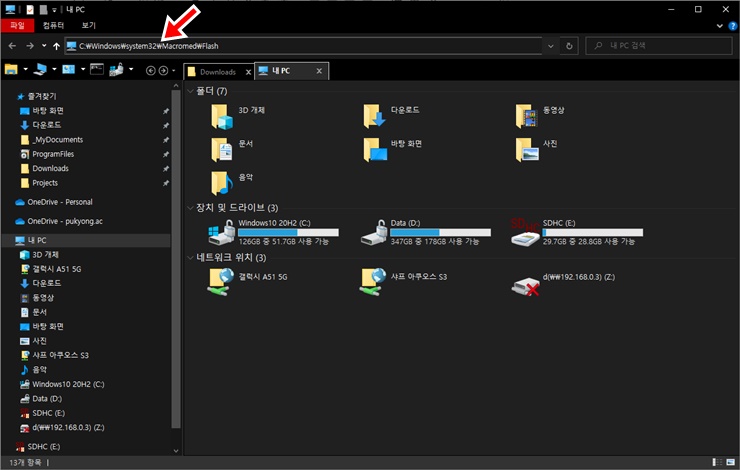Click the drive-with-lock toolbar icon
This screenshot has height=470, width=740.
click(x=116, y=70)
